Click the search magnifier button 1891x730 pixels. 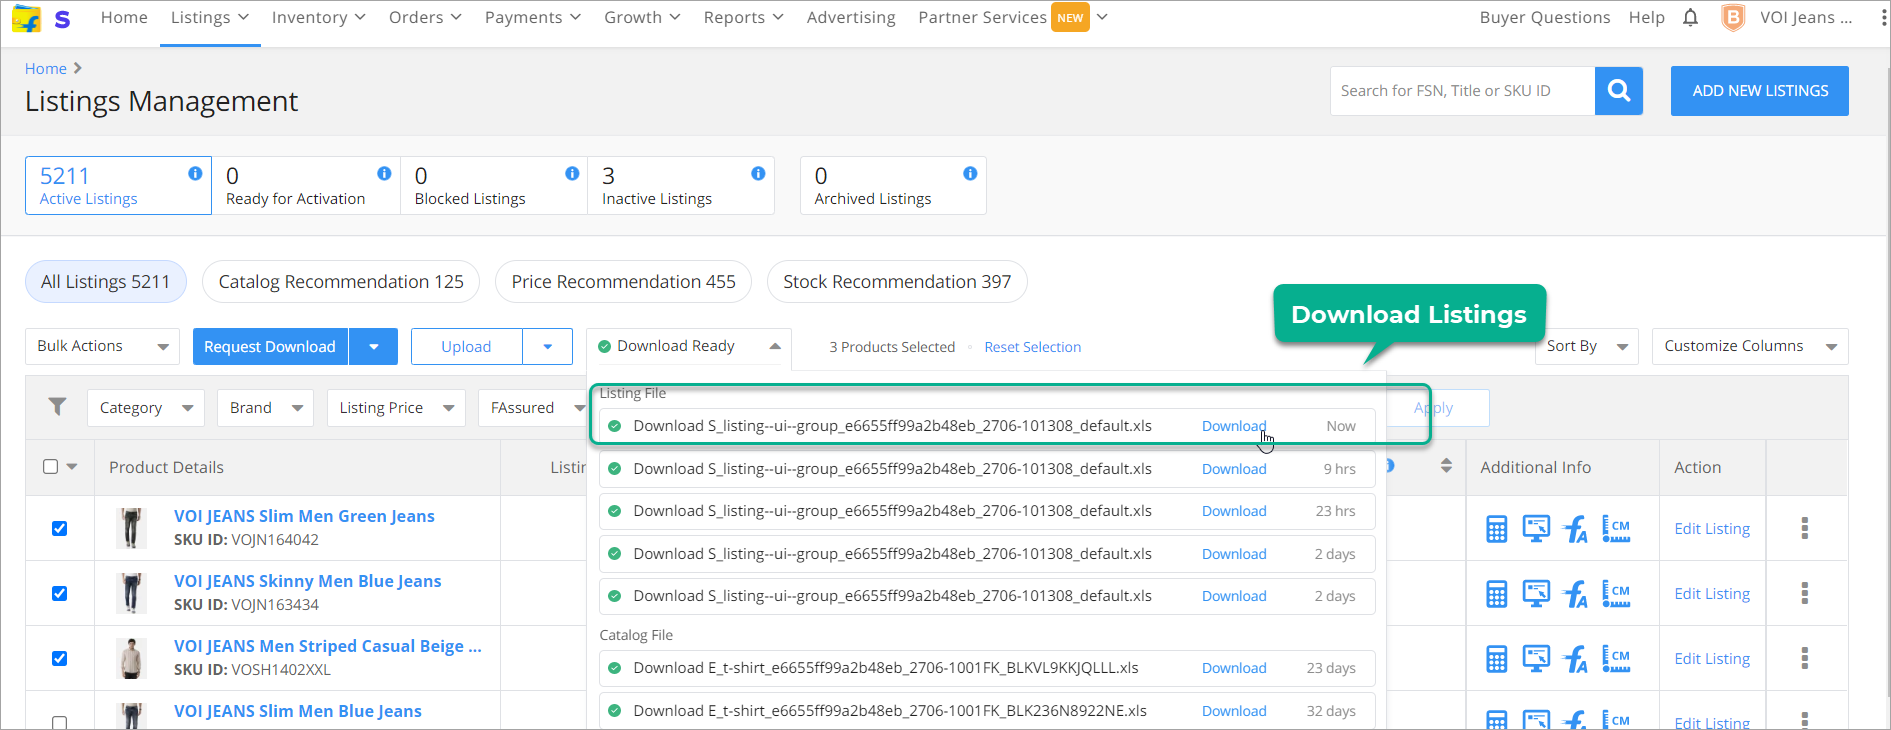pyautogui.click(x=1619, y=91)
